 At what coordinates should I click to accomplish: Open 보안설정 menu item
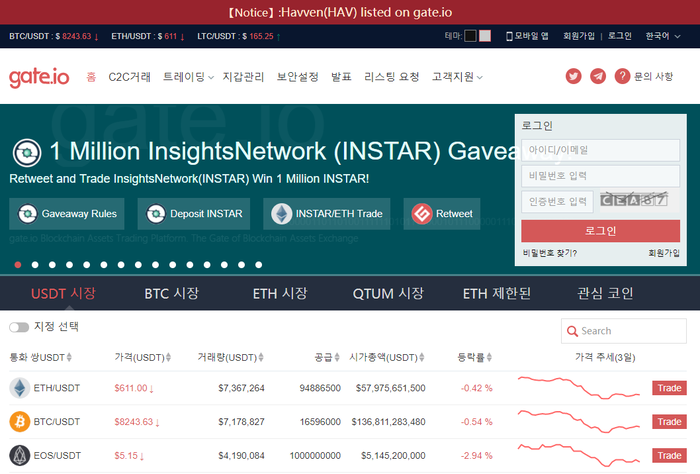pyautogui.click(x=297, y=77)
